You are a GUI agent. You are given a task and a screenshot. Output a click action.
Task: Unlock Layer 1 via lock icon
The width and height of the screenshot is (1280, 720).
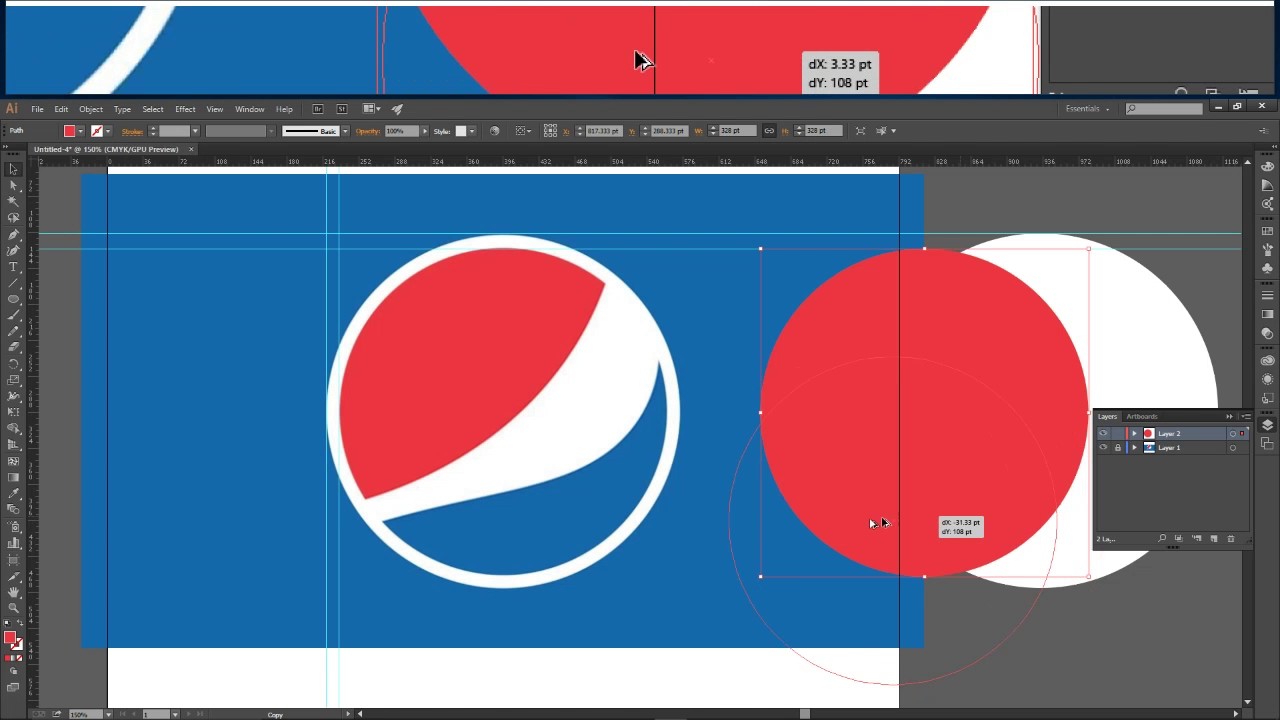(x=1118, y=448)
